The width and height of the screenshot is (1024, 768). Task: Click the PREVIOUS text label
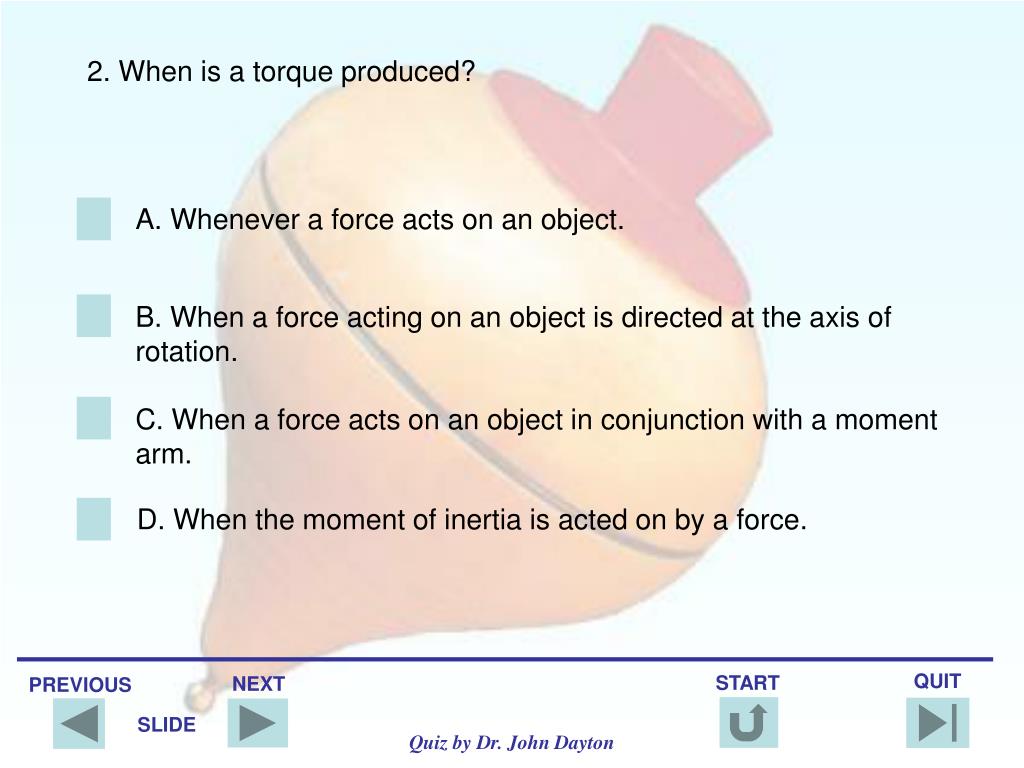point(80,684)
